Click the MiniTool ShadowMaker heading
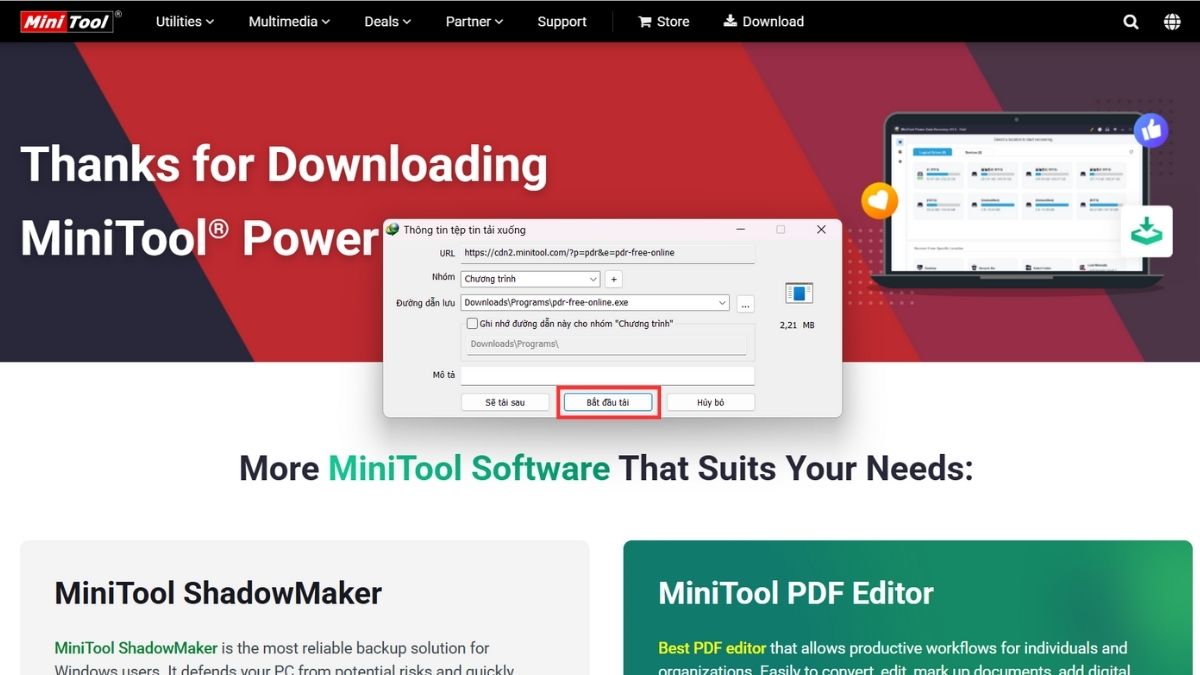Screen dimensions: 1200x675 click(218, 593)
